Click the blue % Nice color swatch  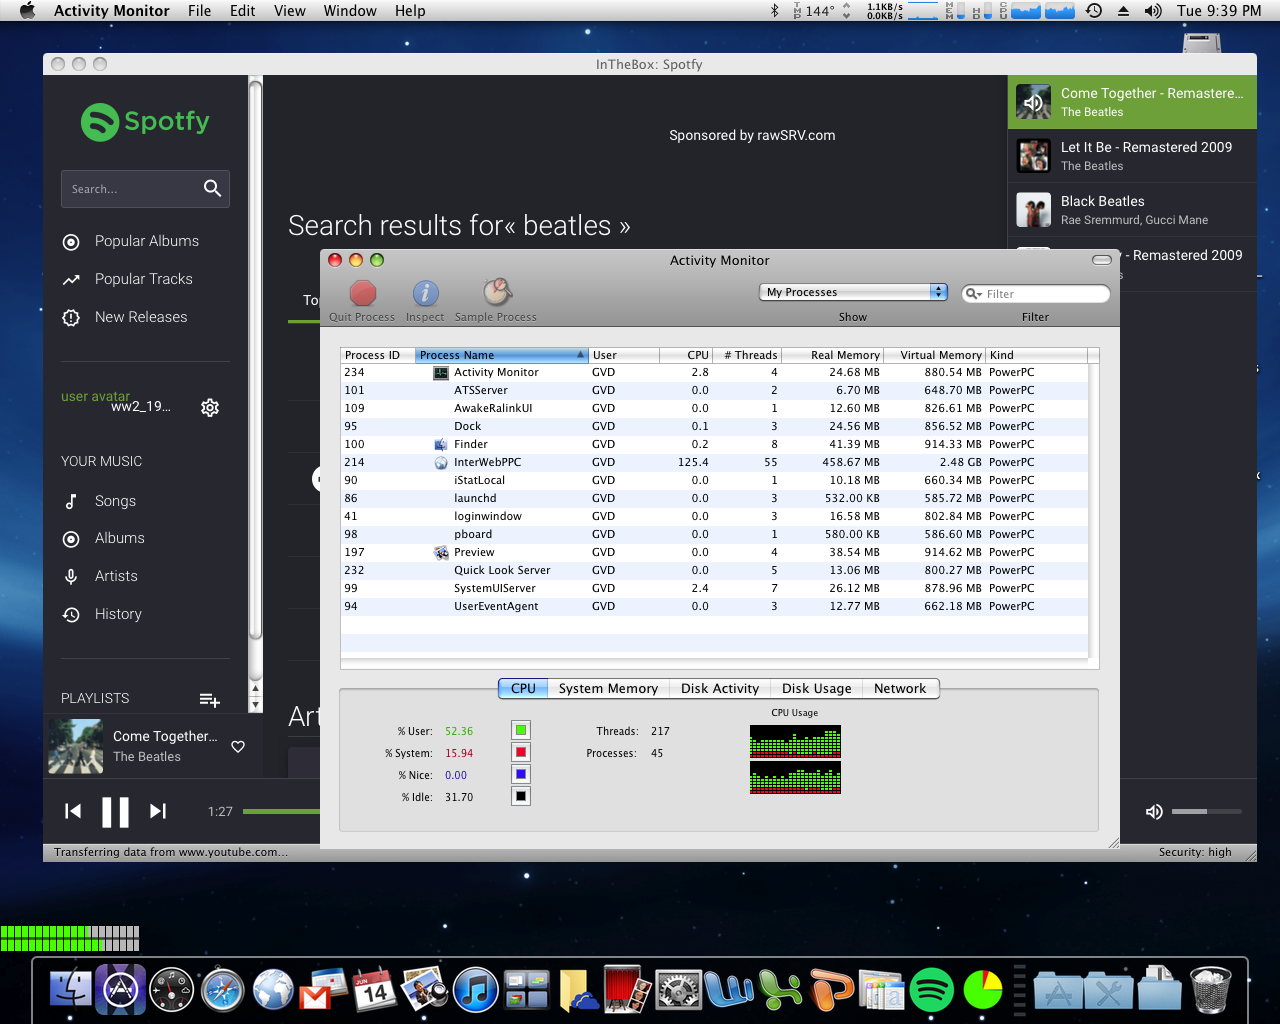pyautogui.click(x=521, y=774)
